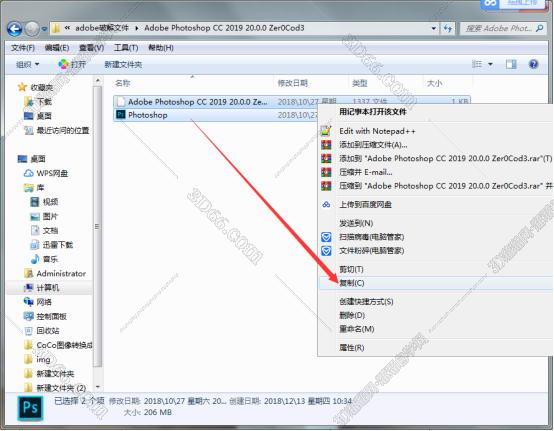The width and height of the screenshot is (554, 431).
Task: Select 收藏夹 star in navigation pane
Action: (35, 87)
